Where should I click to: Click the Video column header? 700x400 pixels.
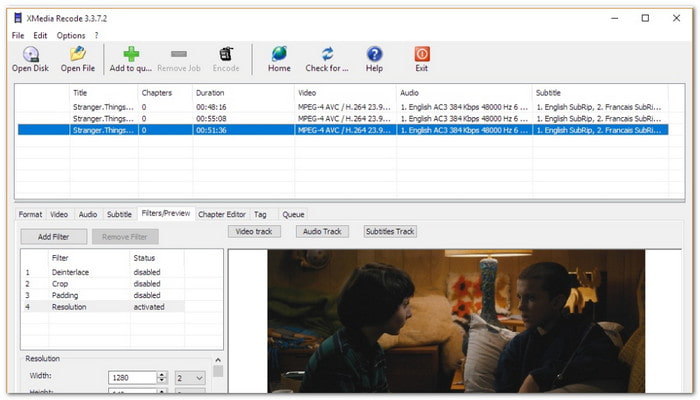point(345,93)
